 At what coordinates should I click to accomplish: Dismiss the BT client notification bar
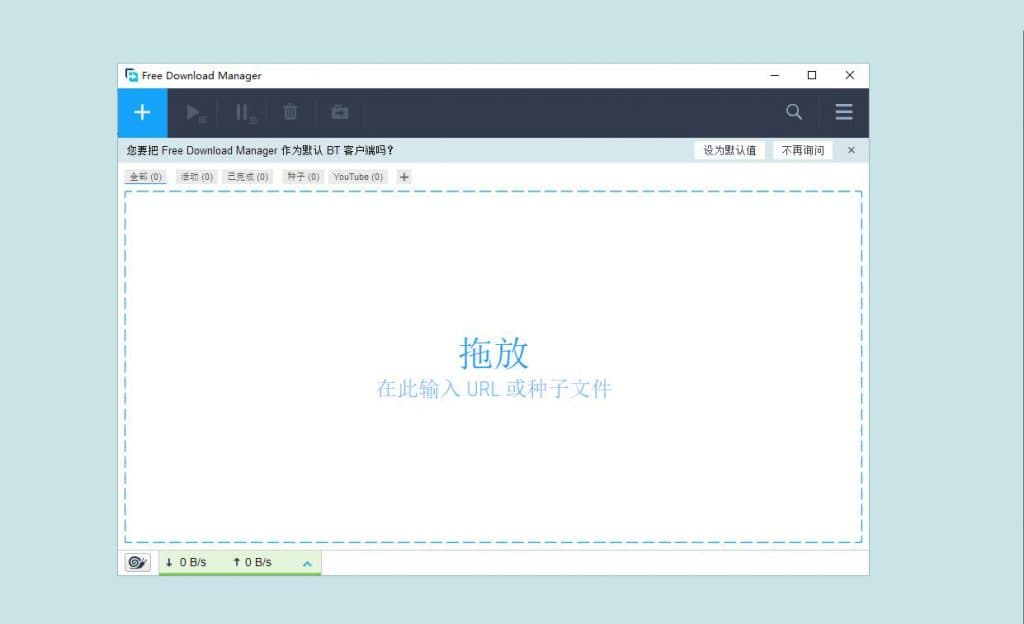pyautogui.click(x=850, y=149)
